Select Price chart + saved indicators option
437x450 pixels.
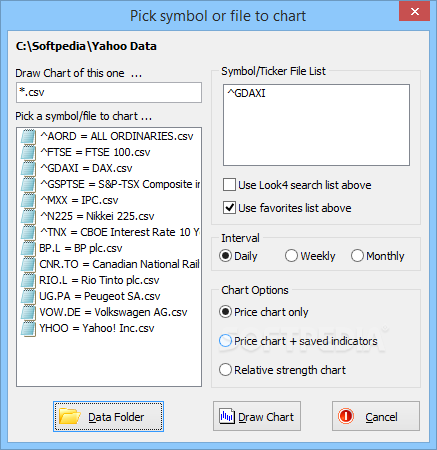click(x=225, y=341)
